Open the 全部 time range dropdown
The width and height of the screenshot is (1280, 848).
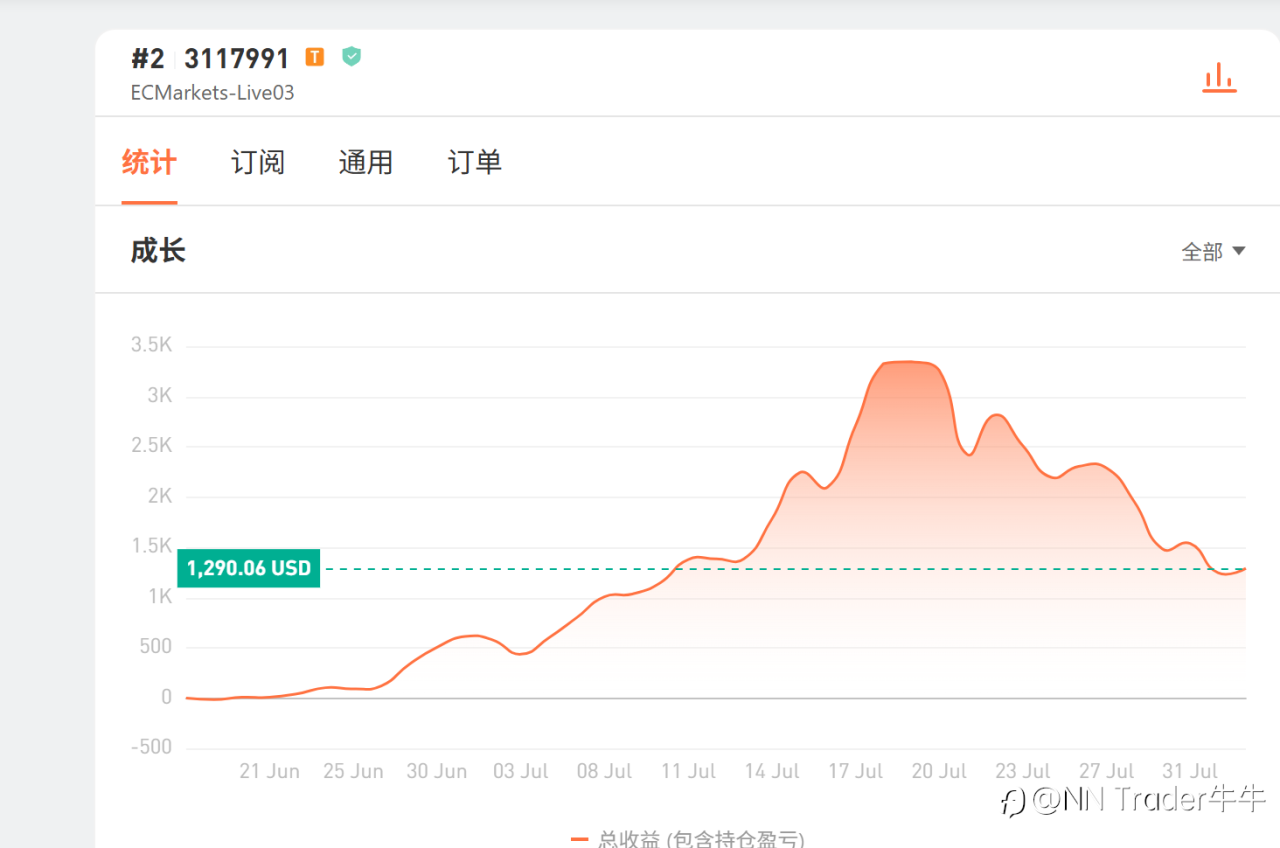(x=1213, y=252)
